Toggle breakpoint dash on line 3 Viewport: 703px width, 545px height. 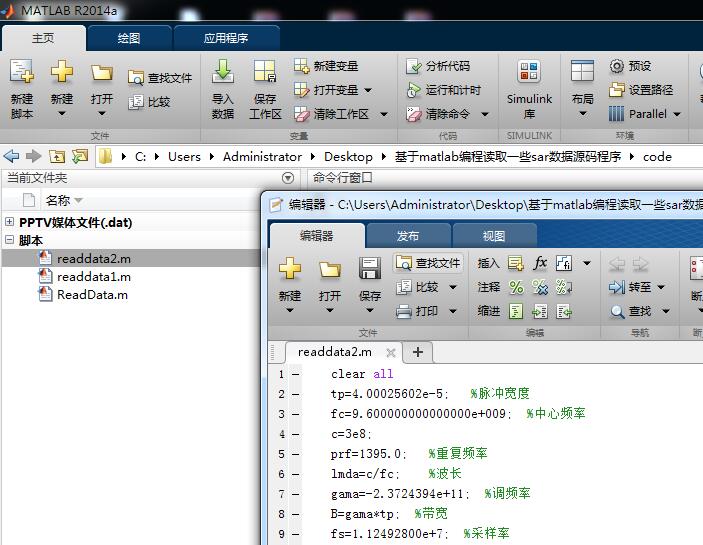[295, 414]
